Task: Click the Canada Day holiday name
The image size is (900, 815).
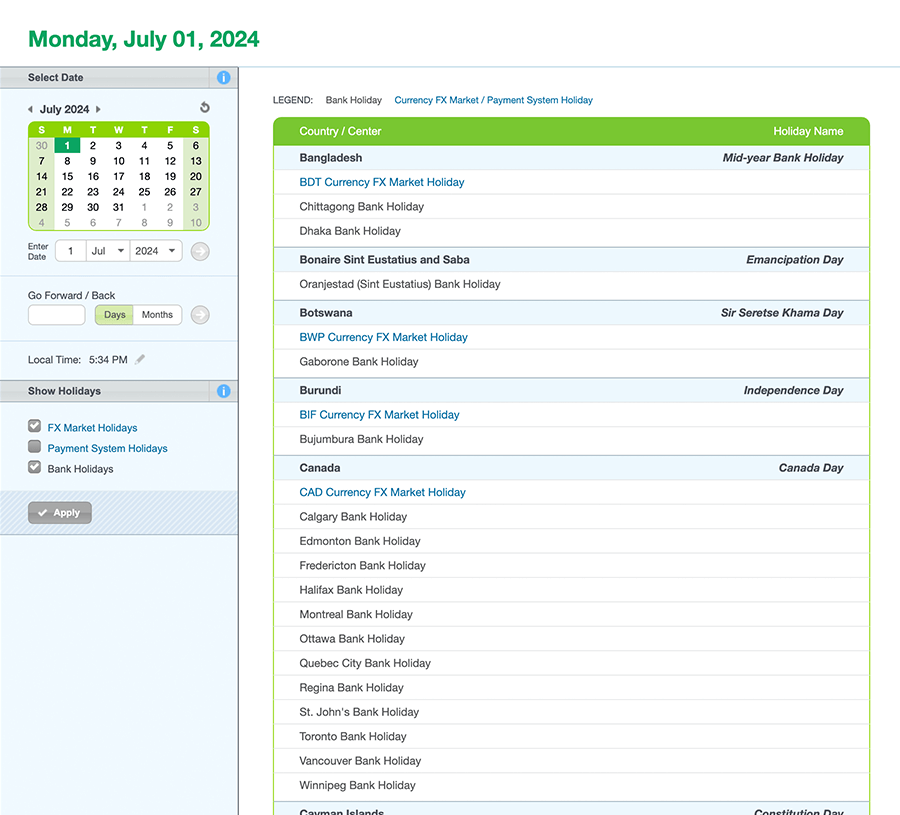Action: 811,468
